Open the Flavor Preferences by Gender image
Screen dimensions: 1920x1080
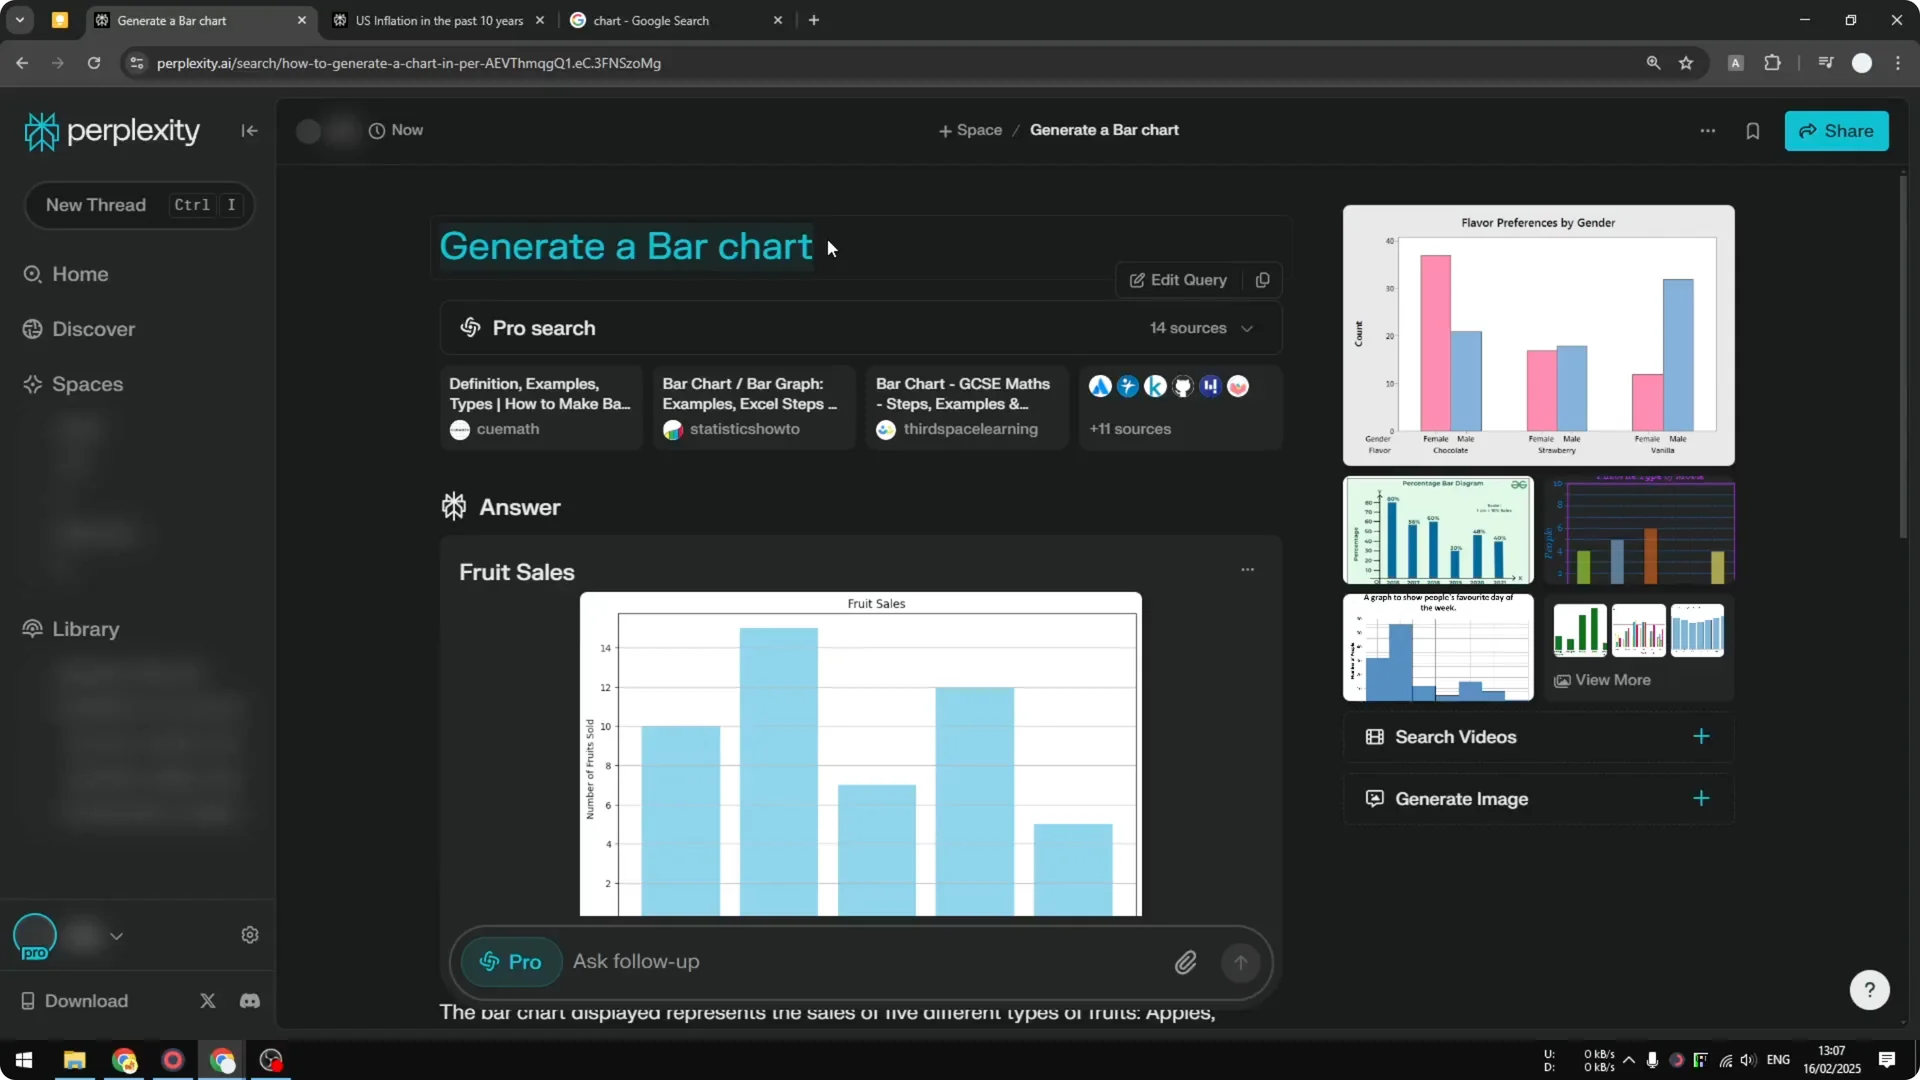pyautogui.click(x=1537, y=335)
